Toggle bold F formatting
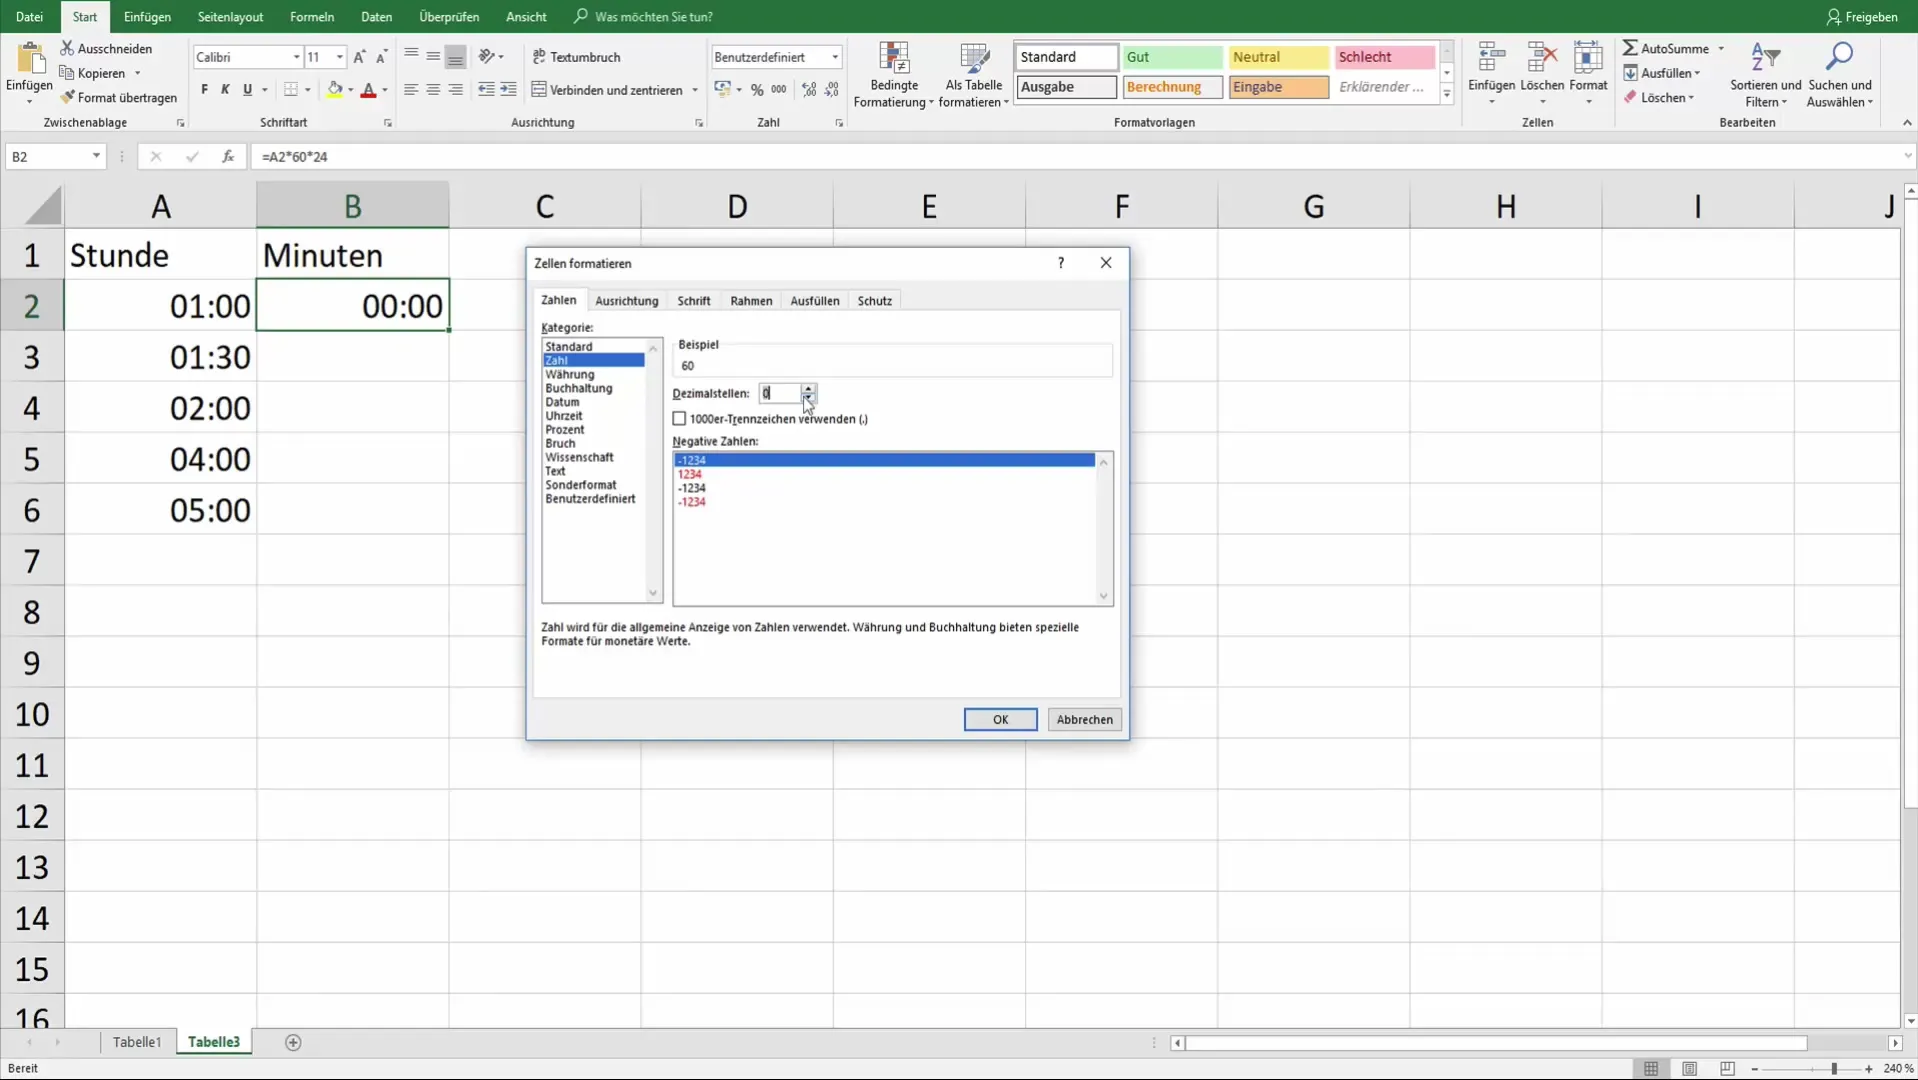 205,90
